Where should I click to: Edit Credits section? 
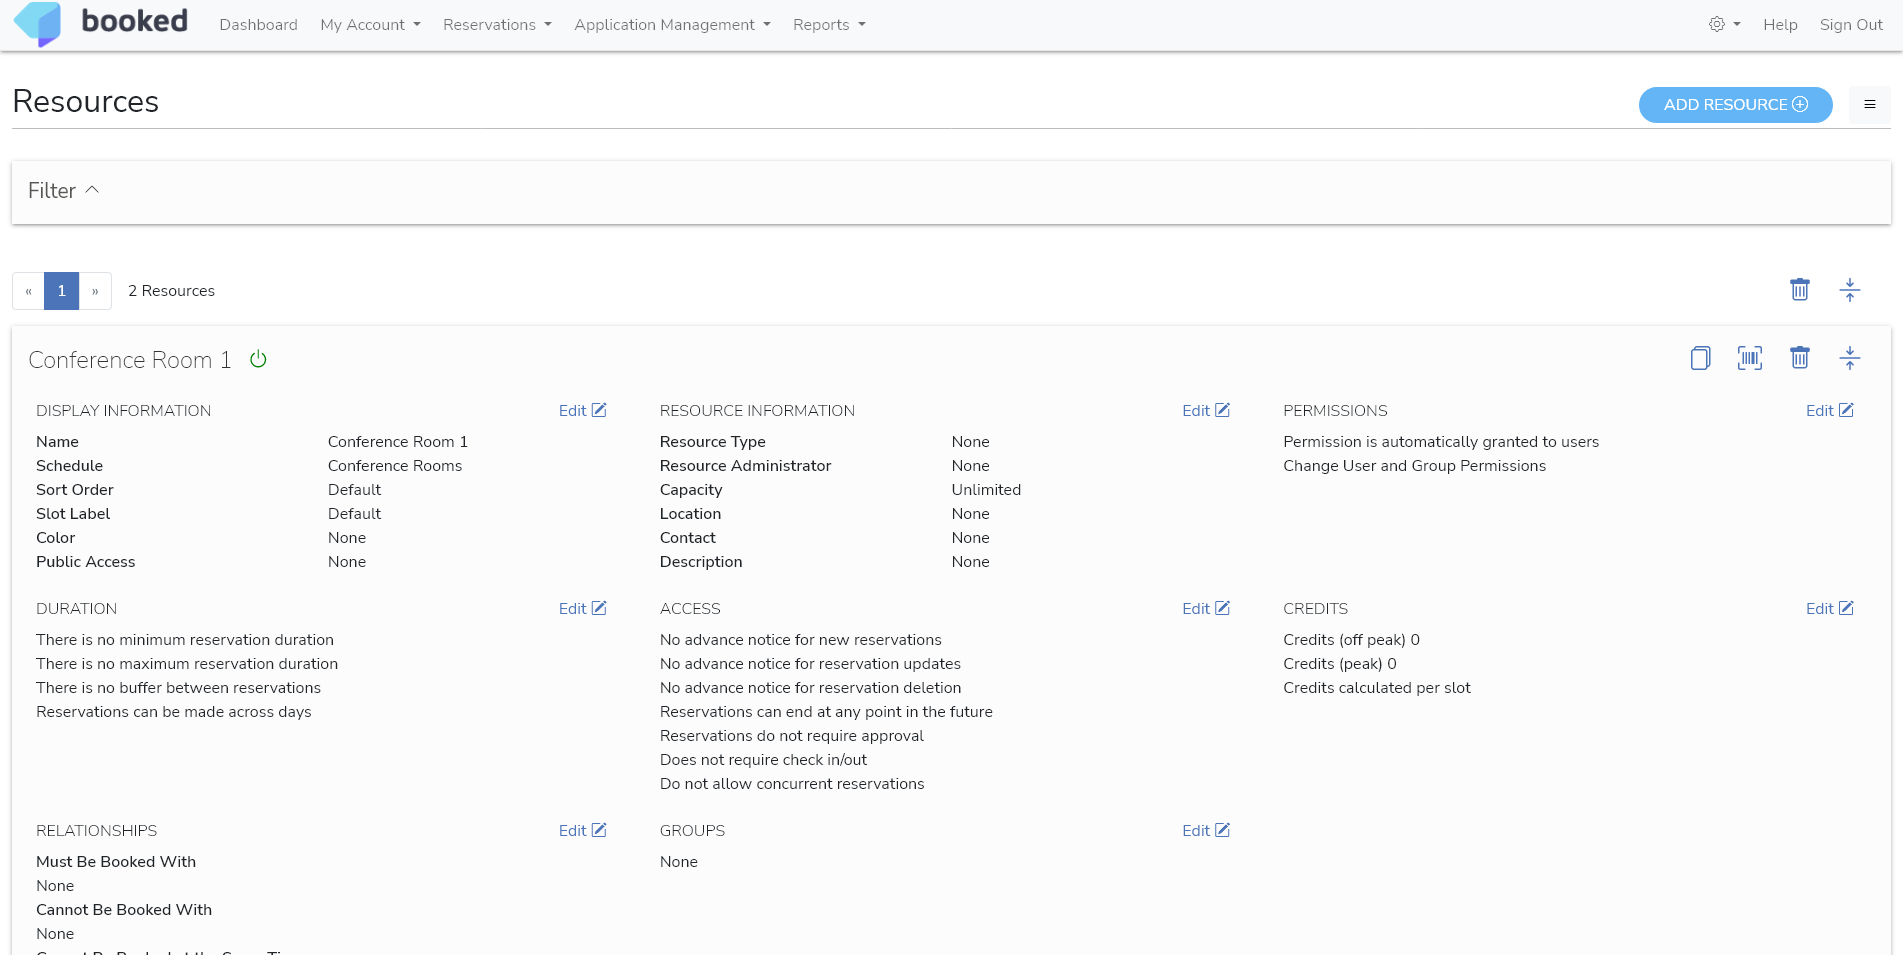pos(1829,608)
